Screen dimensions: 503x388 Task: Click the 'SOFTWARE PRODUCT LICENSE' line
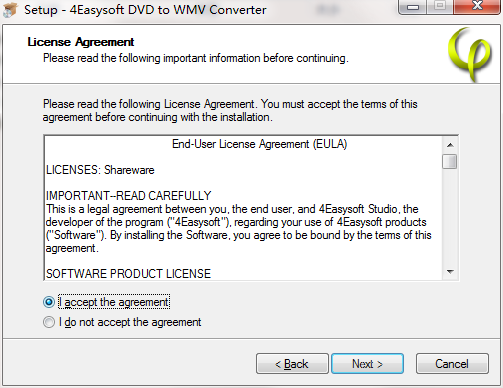tap(128, 274)
